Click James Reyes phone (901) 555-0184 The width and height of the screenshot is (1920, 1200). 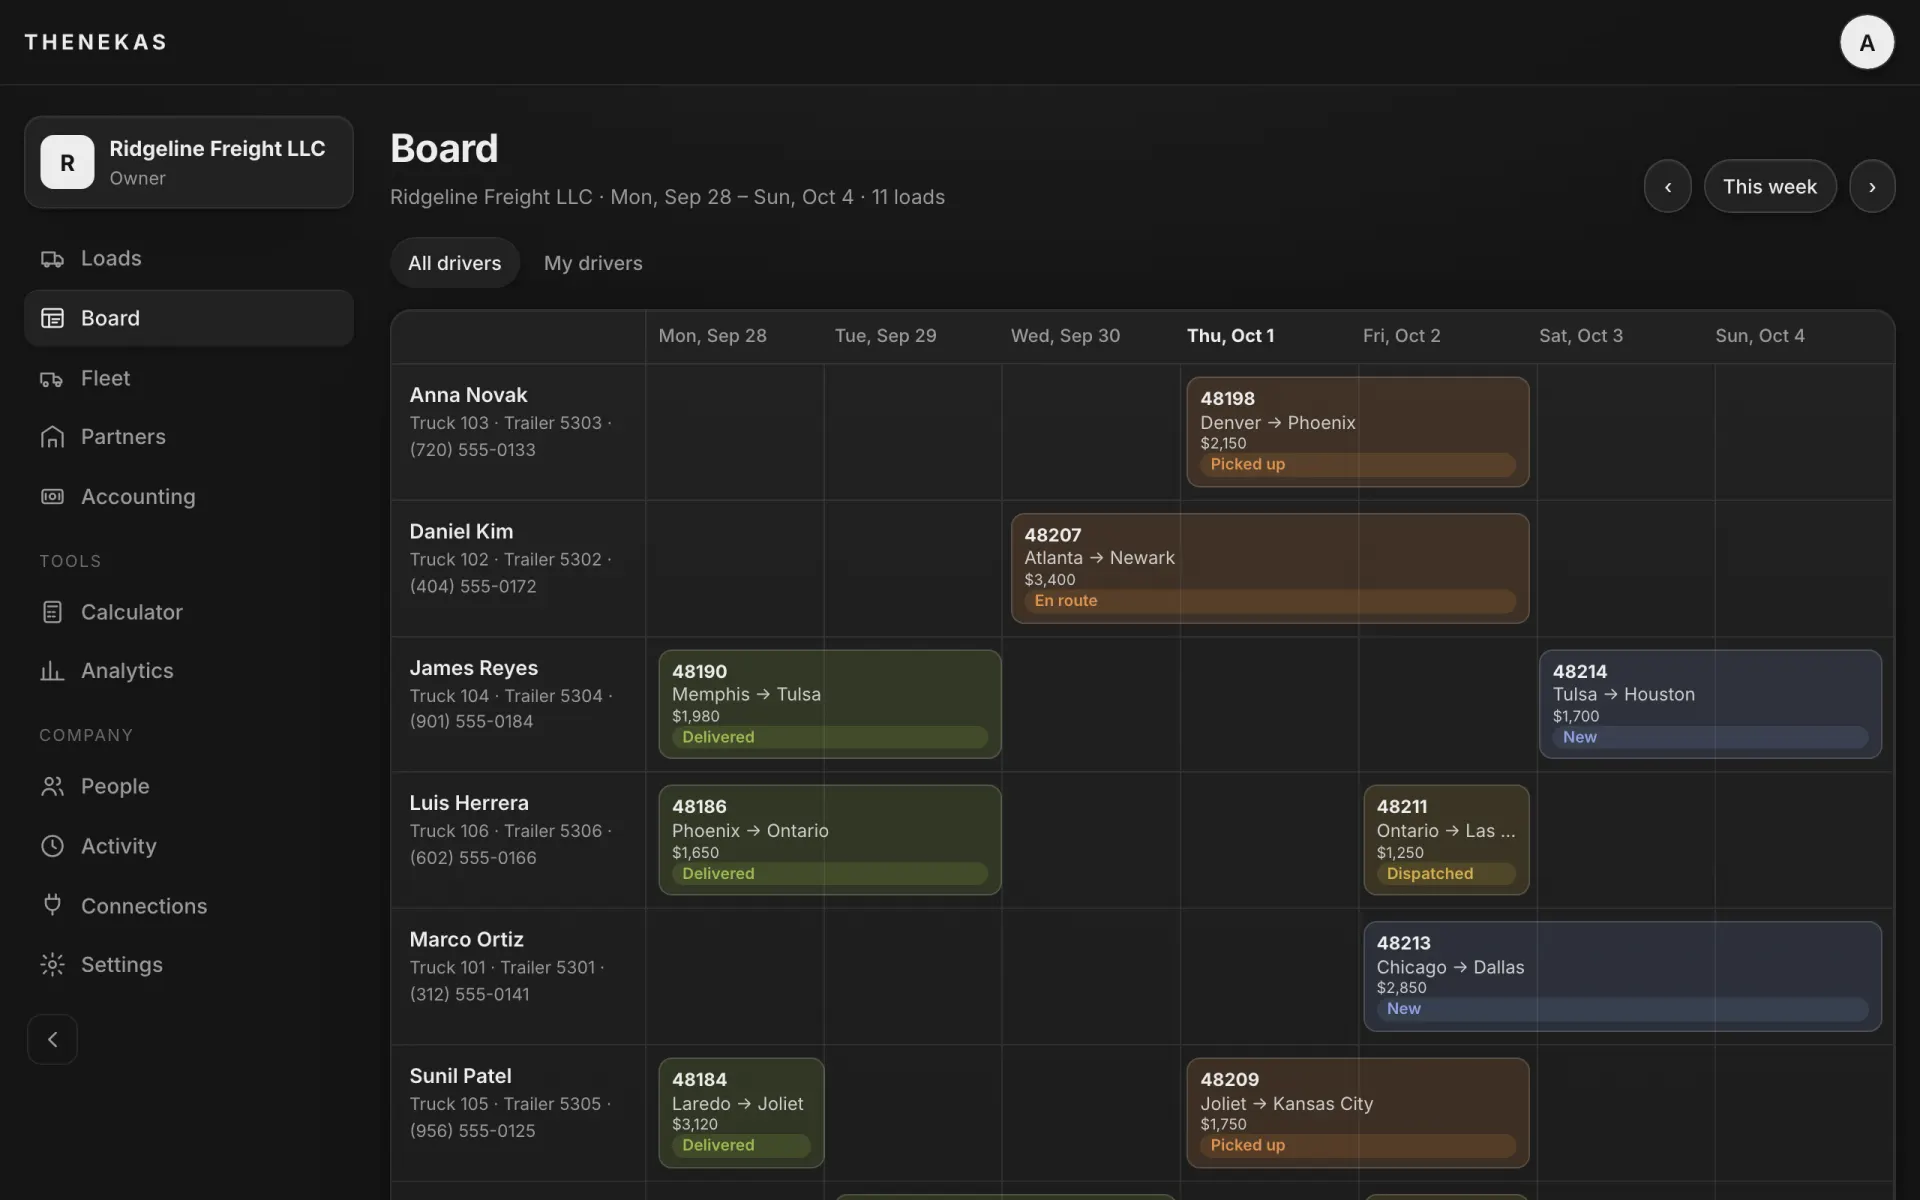coord(471,722)
